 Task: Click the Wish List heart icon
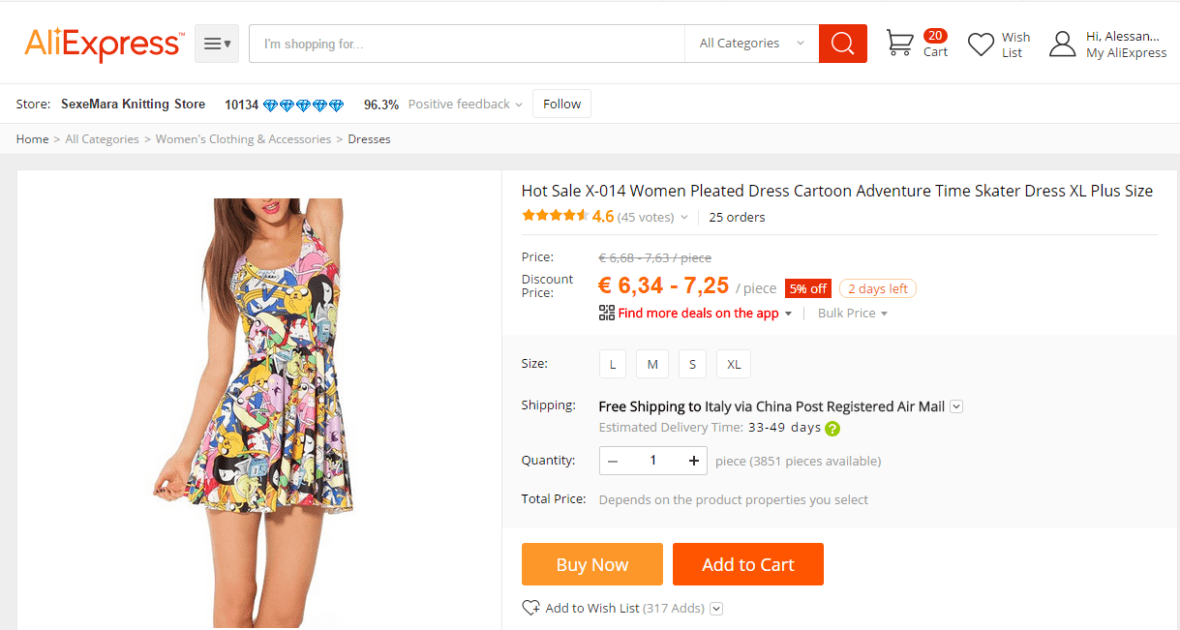(x=981, y=44)
